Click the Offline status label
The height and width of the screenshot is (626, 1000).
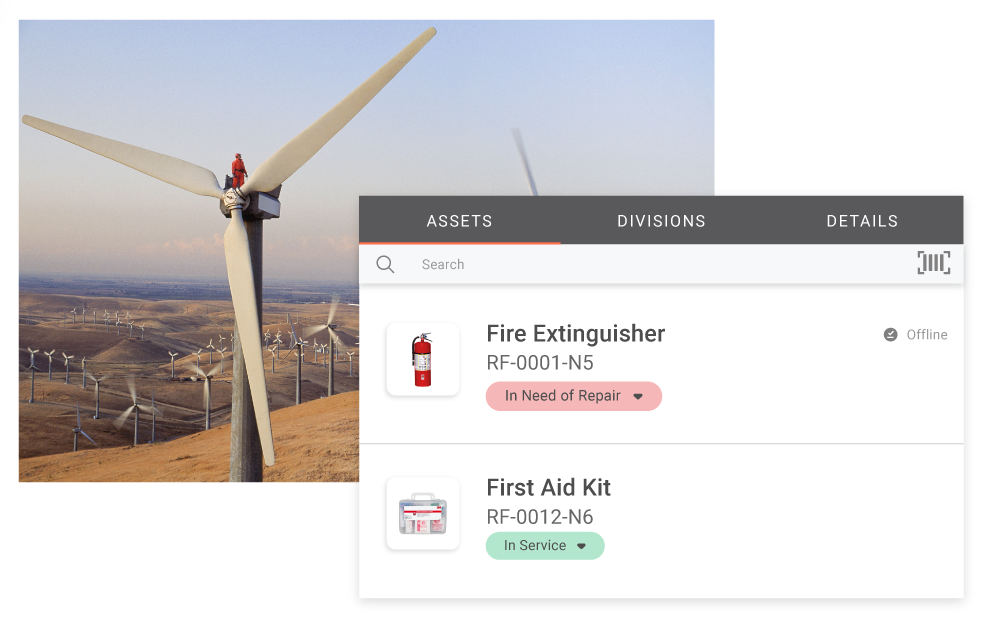[926, 335]
